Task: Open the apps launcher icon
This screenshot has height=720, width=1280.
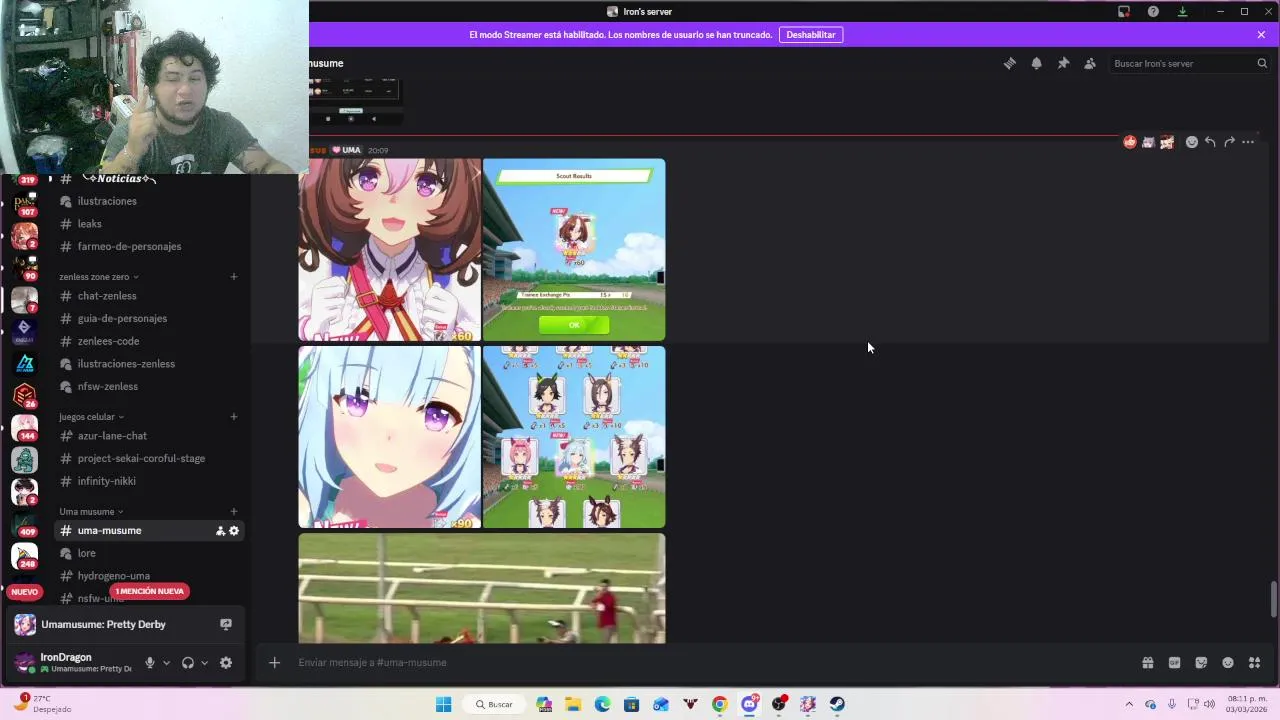Action: (x=1254, y=662)
